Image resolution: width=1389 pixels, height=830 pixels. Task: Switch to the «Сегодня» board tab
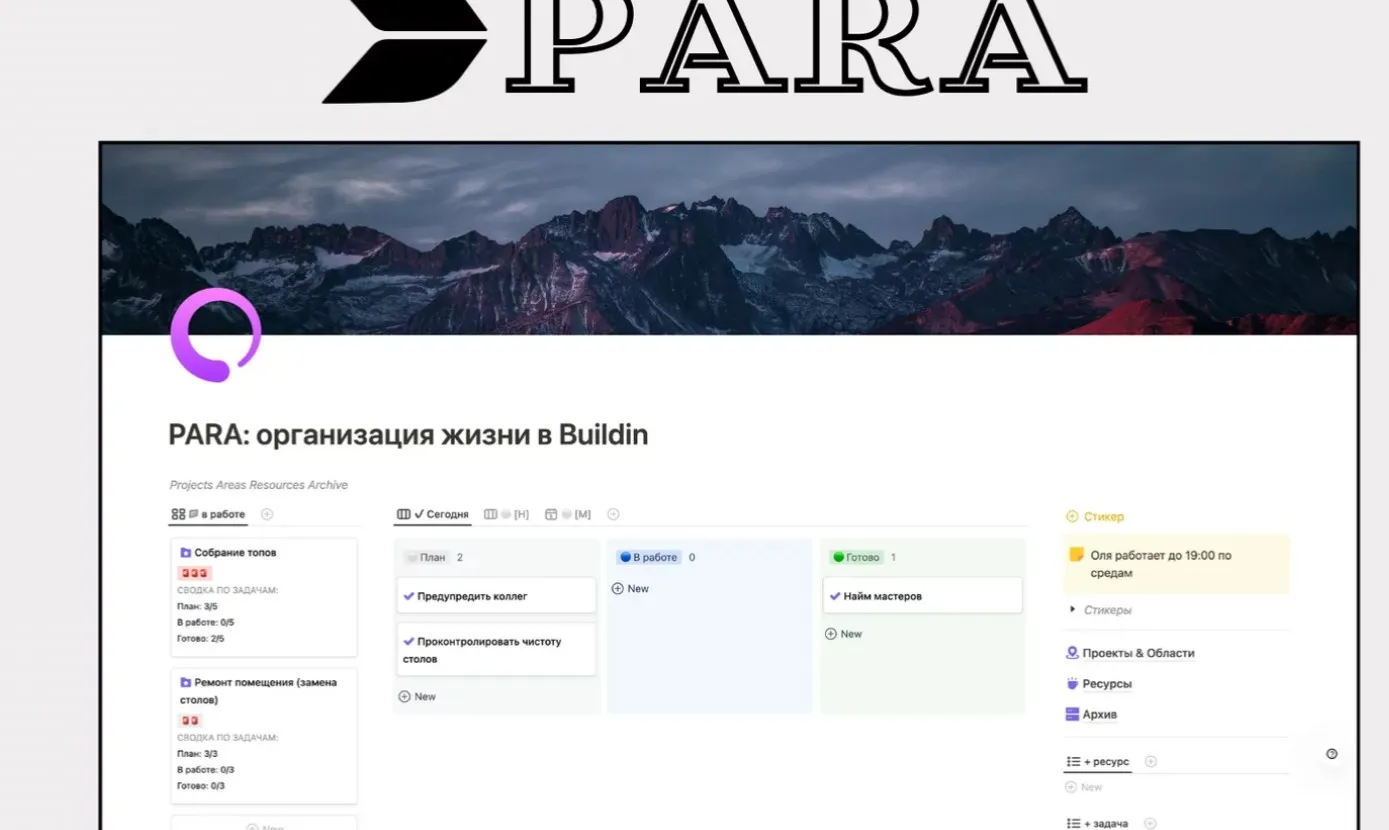coord(433,514)
